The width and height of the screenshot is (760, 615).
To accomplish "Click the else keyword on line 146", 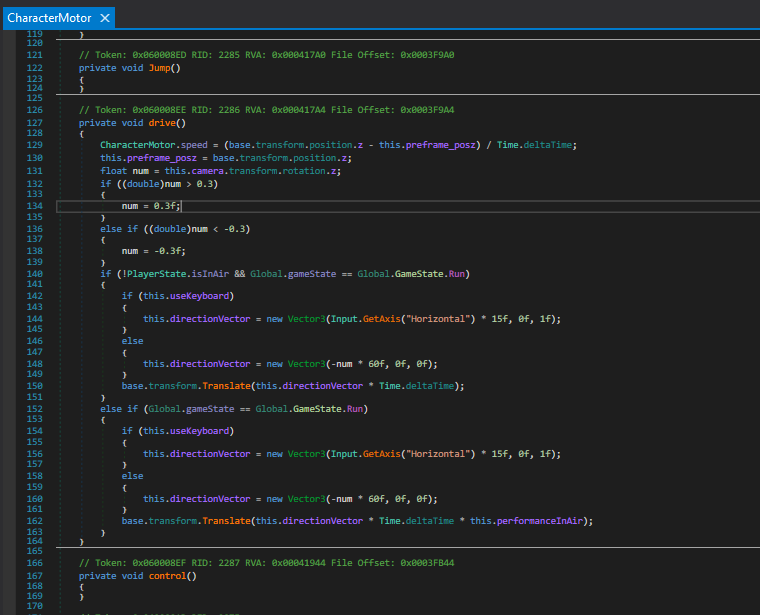I will click(132, 341).
